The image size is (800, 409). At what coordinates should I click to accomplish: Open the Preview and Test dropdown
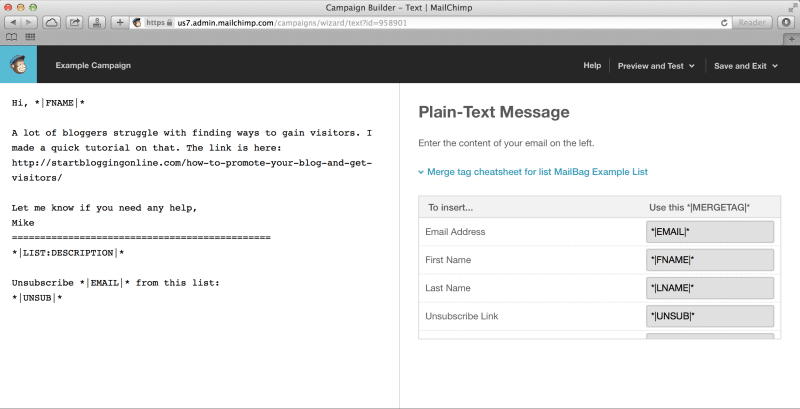pyautogui.click(x=656, y=66)
